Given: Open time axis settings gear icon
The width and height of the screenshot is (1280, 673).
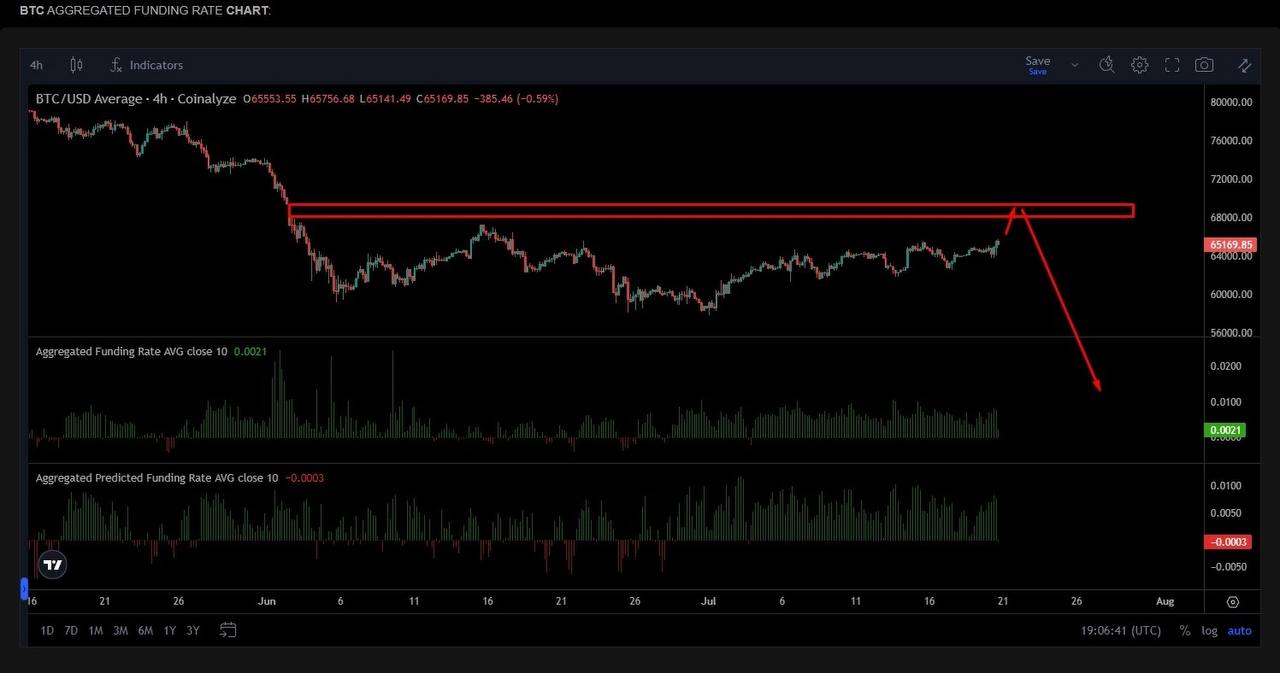Looking at the screenshot, I should click(1232, 602).
